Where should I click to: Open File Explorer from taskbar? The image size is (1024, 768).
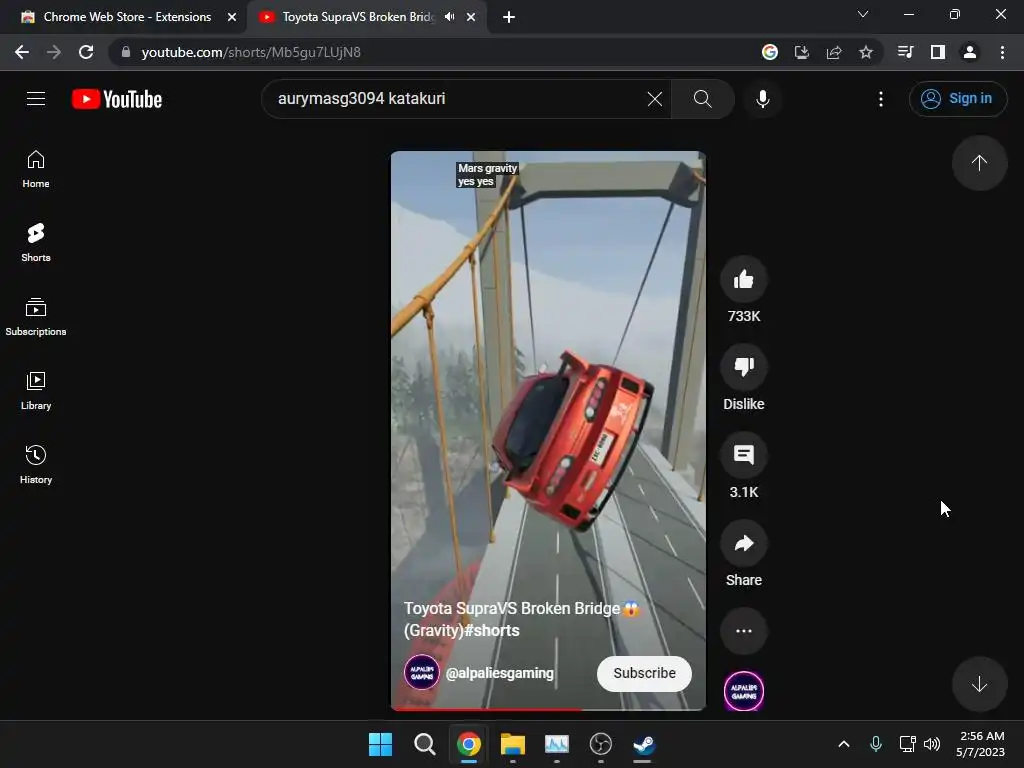pyautogui.click(x=513, y=744)
